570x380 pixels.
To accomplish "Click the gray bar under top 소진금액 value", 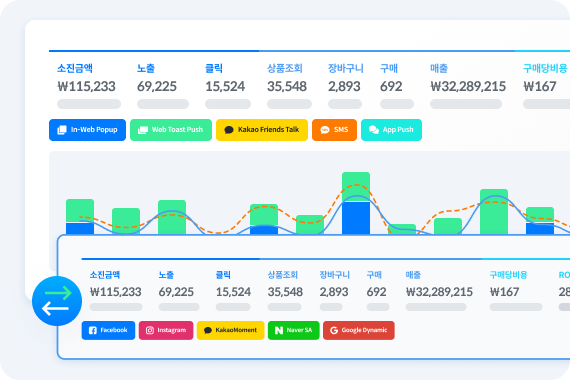I will coord(89,104).
